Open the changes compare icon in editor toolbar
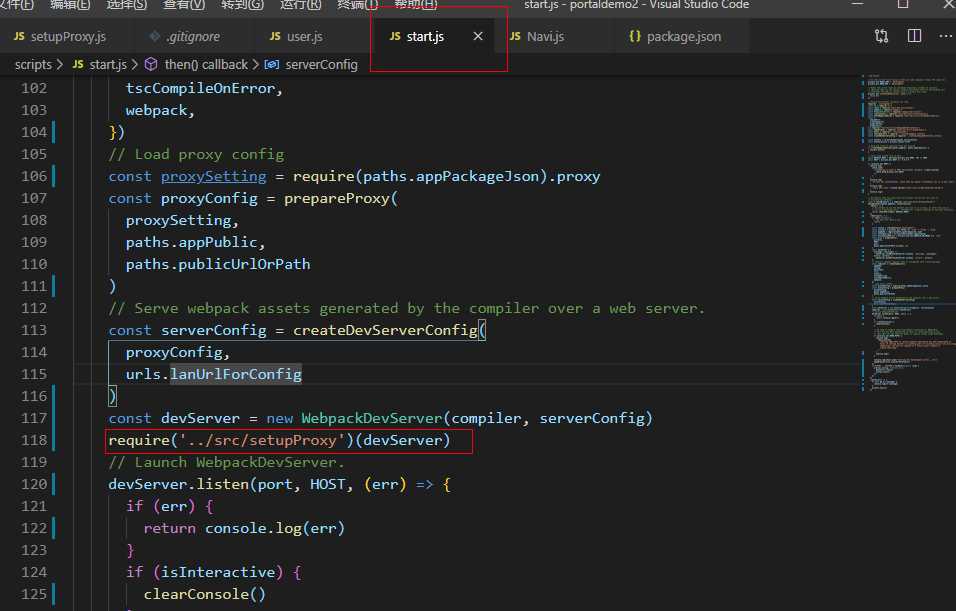The image size is (956, 611). point(882,36)
